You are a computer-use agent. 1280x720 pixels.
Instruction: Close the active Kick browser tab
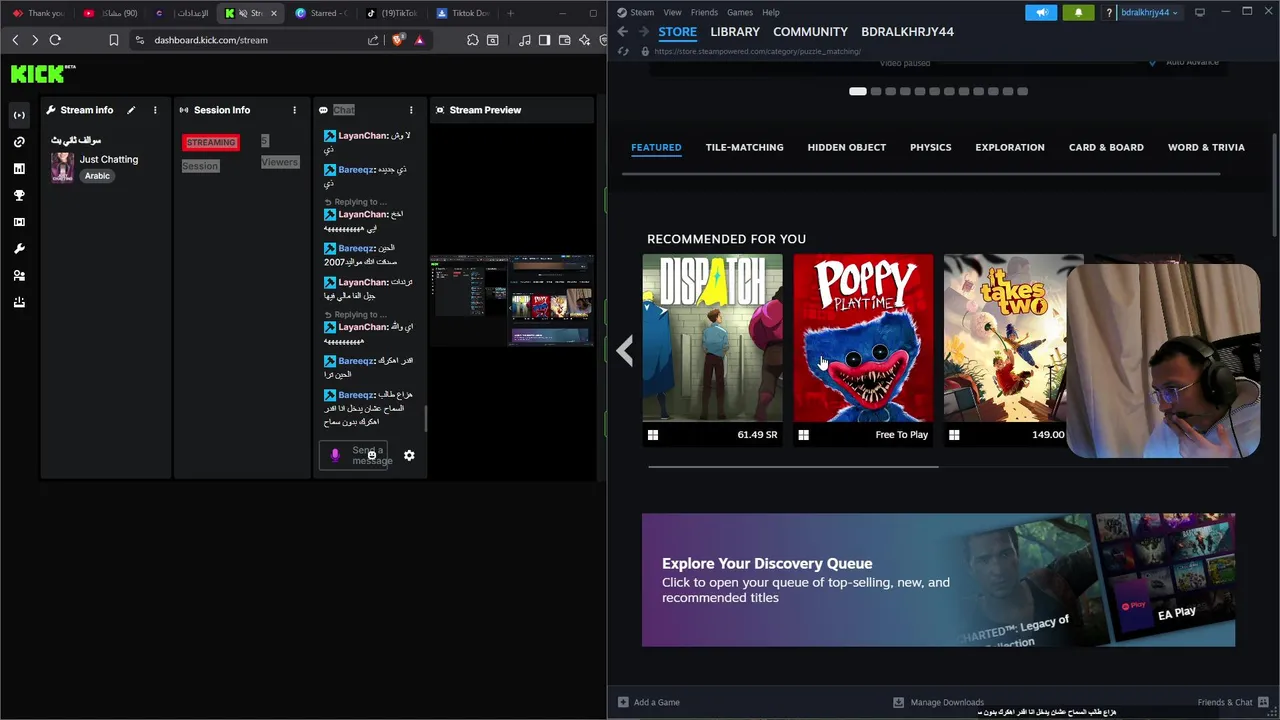pos(272,13)
